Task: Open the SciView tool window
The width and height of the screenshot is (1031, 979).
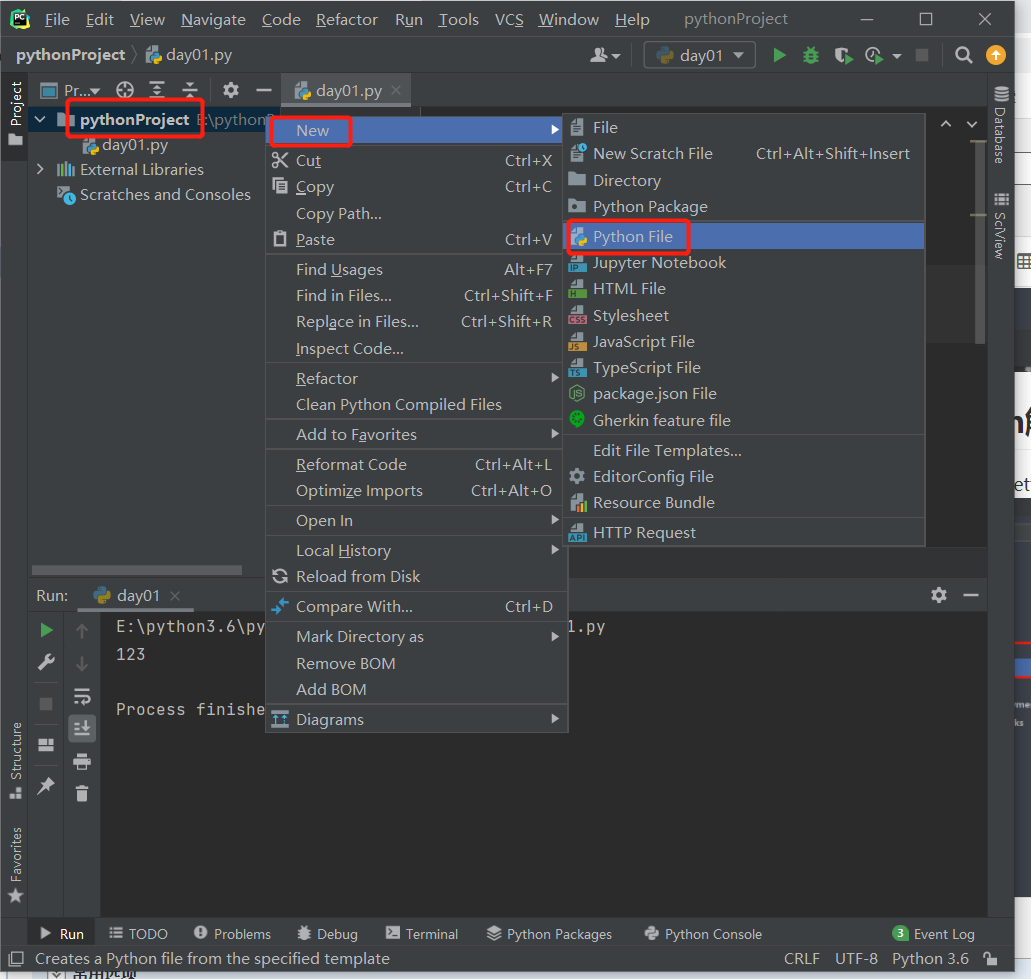Action: click(x=1001, y=226)
